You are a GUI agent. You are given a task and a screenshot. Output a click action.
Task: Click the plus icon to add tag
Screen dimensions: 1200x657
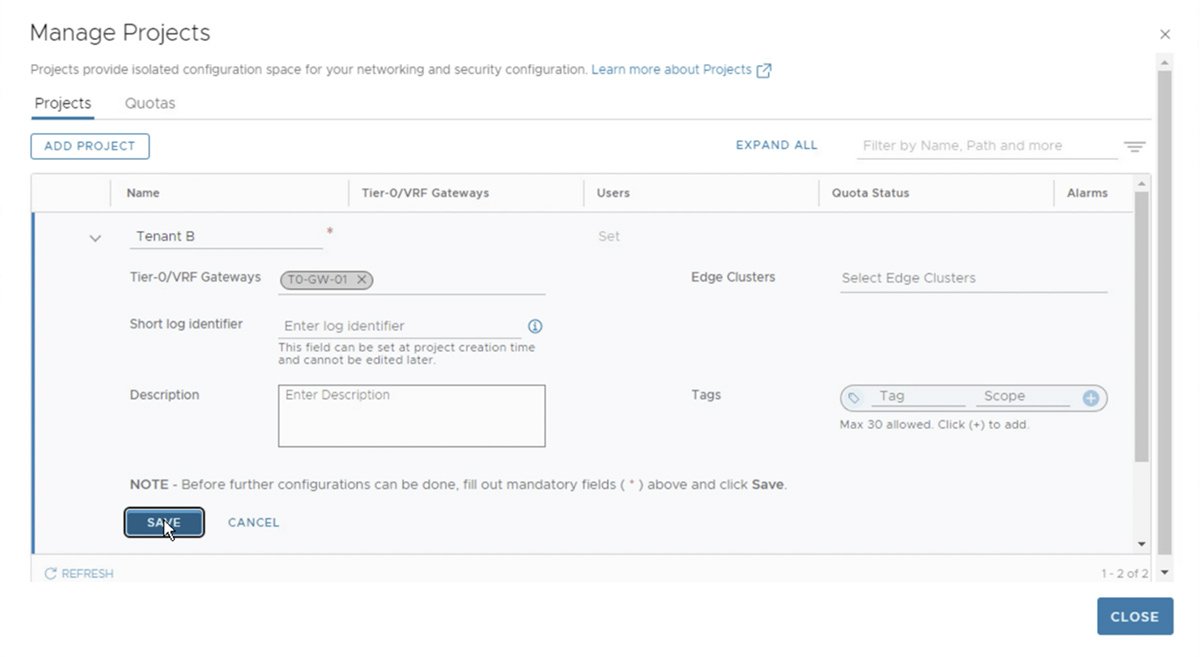click(x=1091, y=398)
